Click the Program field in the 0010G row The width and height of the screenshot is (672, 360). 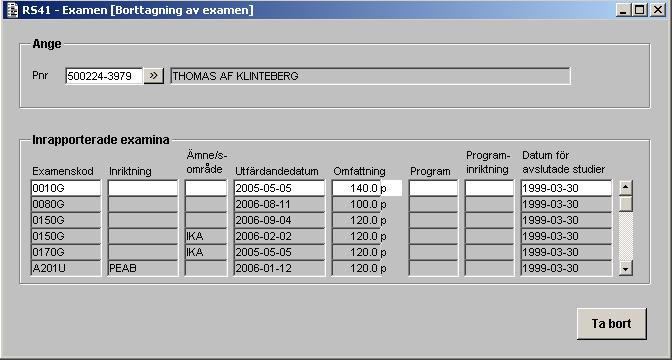click(433, 188)
